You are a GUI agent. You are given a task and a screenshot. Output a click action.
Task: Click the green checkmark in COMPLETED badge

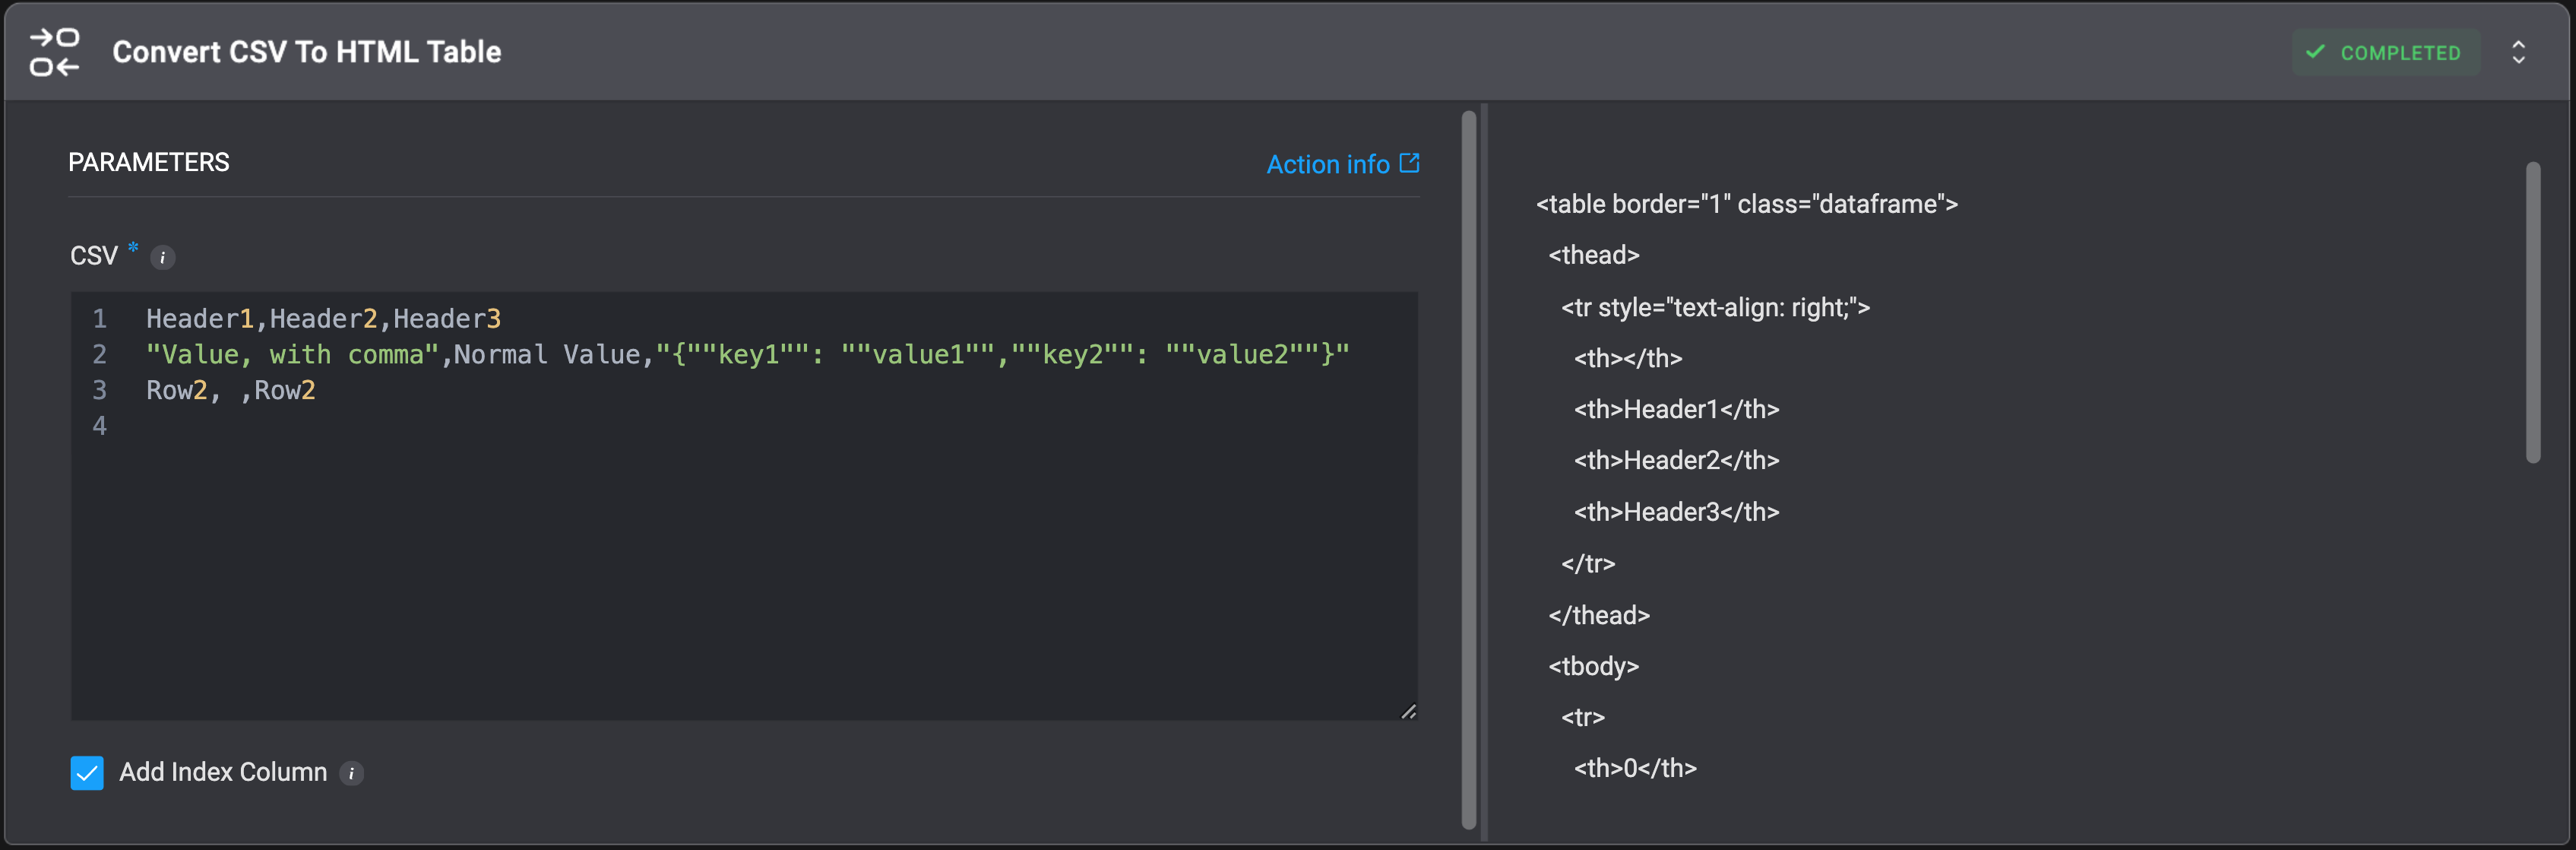coord(2315,52)
